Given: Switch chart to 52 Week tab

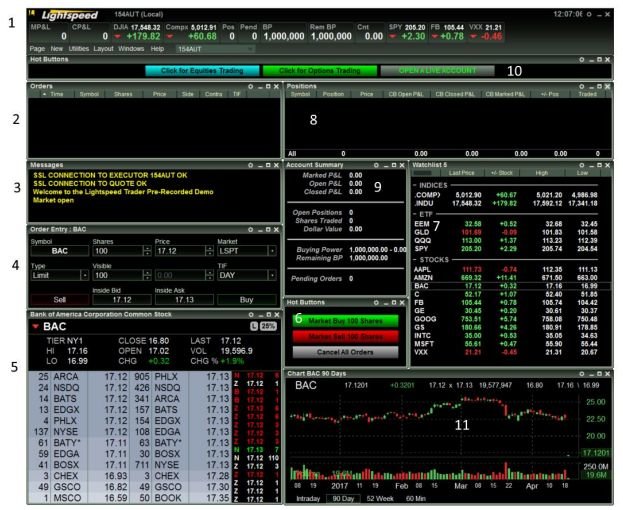Looking at the screenshot, I should 380,498.
